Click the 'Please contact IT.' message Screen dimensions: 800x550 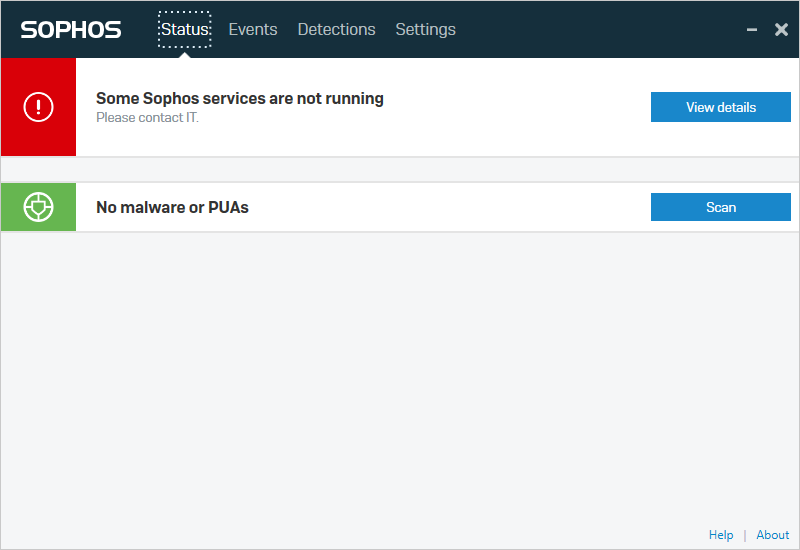click(x=147, y=118)
